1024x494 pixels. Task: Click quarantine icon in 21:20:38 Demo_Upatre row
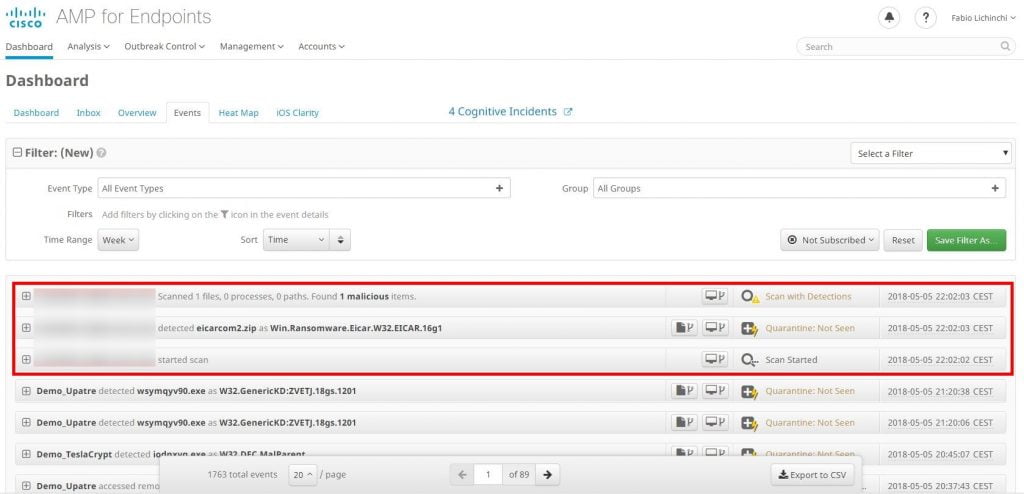750,391
